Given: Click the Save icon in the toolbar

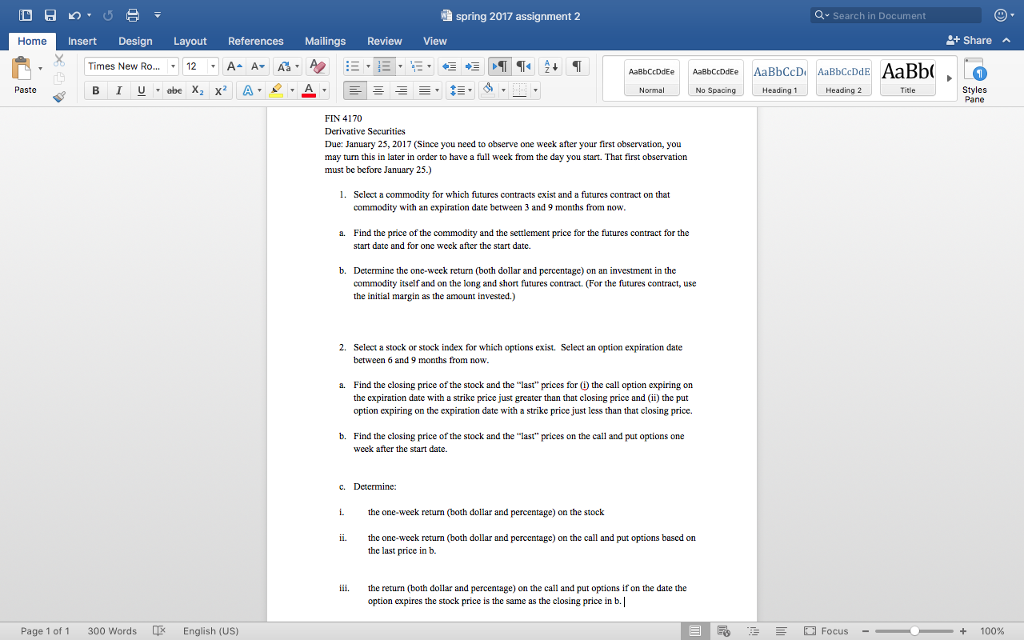Looking at the screenshot, I should (48, 15).
